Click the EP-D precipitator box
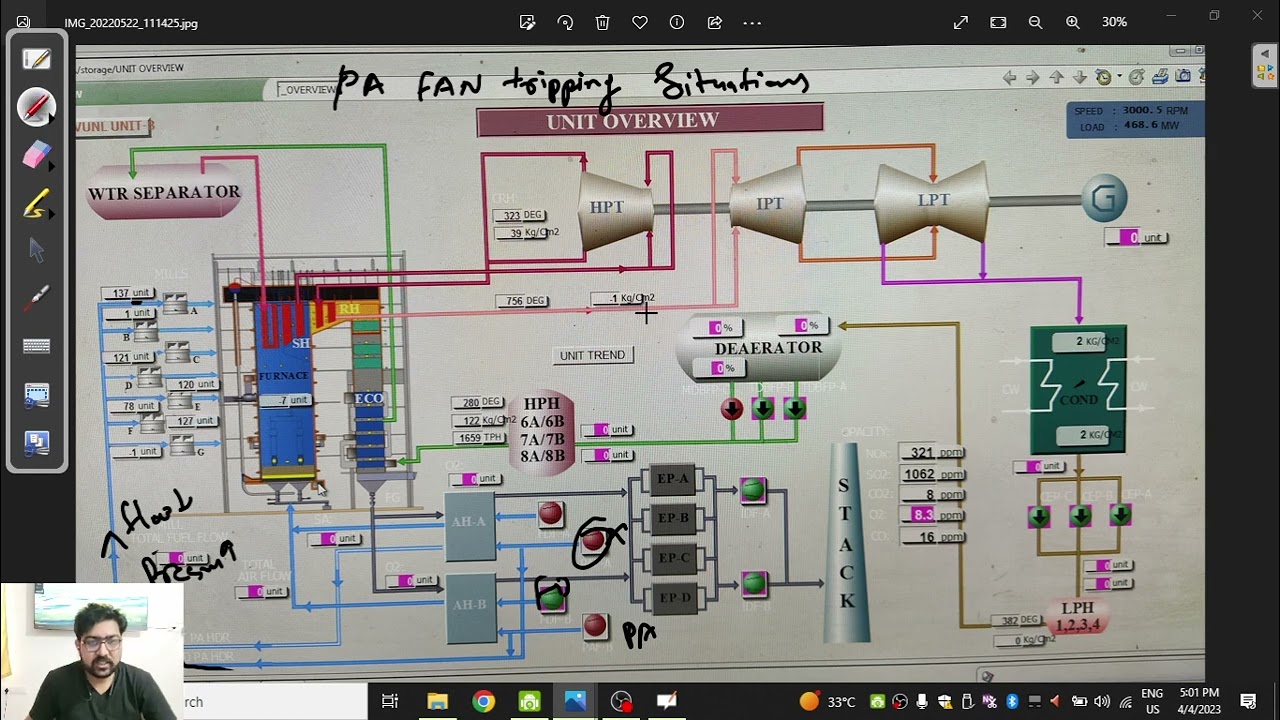Image resolution: width=1280 pixels, height=720 pixels. [x=673, y=597]
